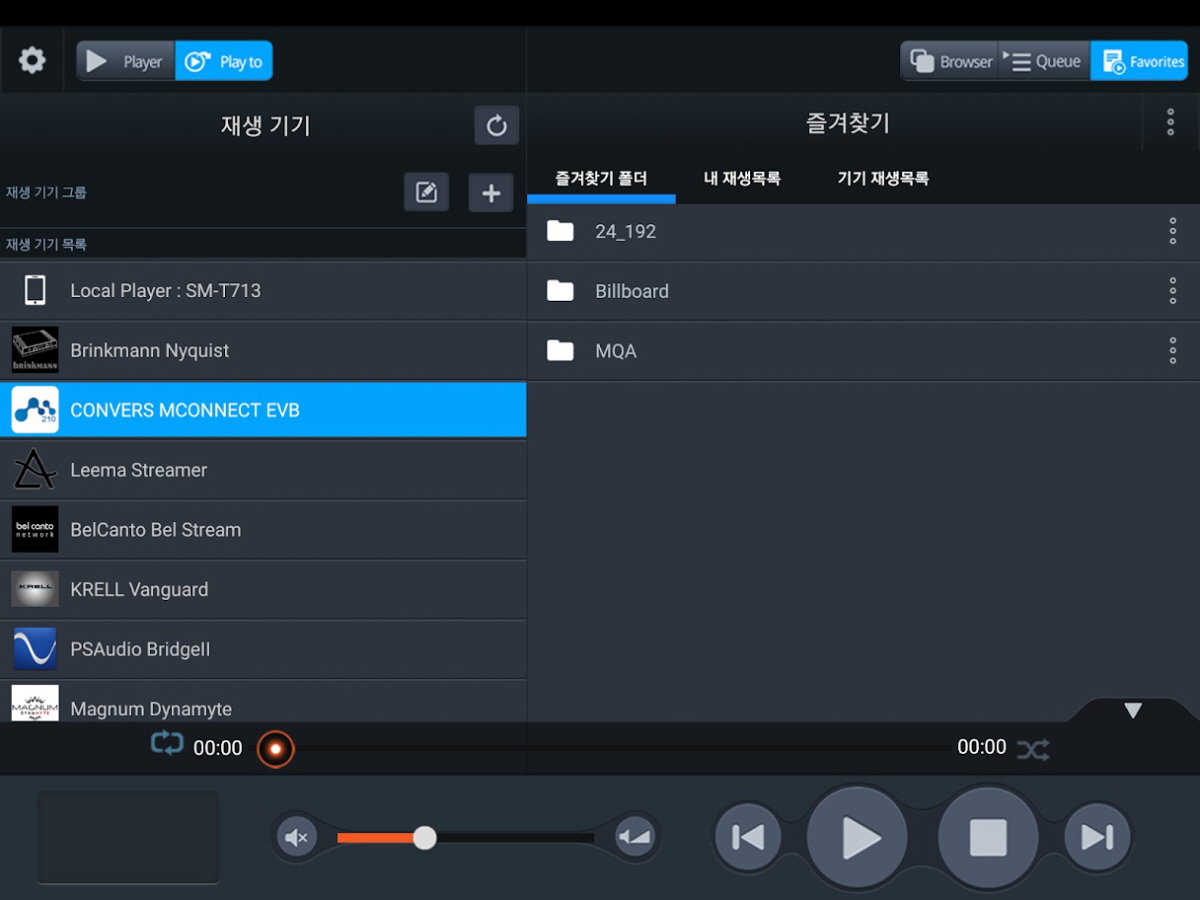Select the Magnum Dynamyte device
The height and width of the screenshot is (900, 1200).
[263, 702]
